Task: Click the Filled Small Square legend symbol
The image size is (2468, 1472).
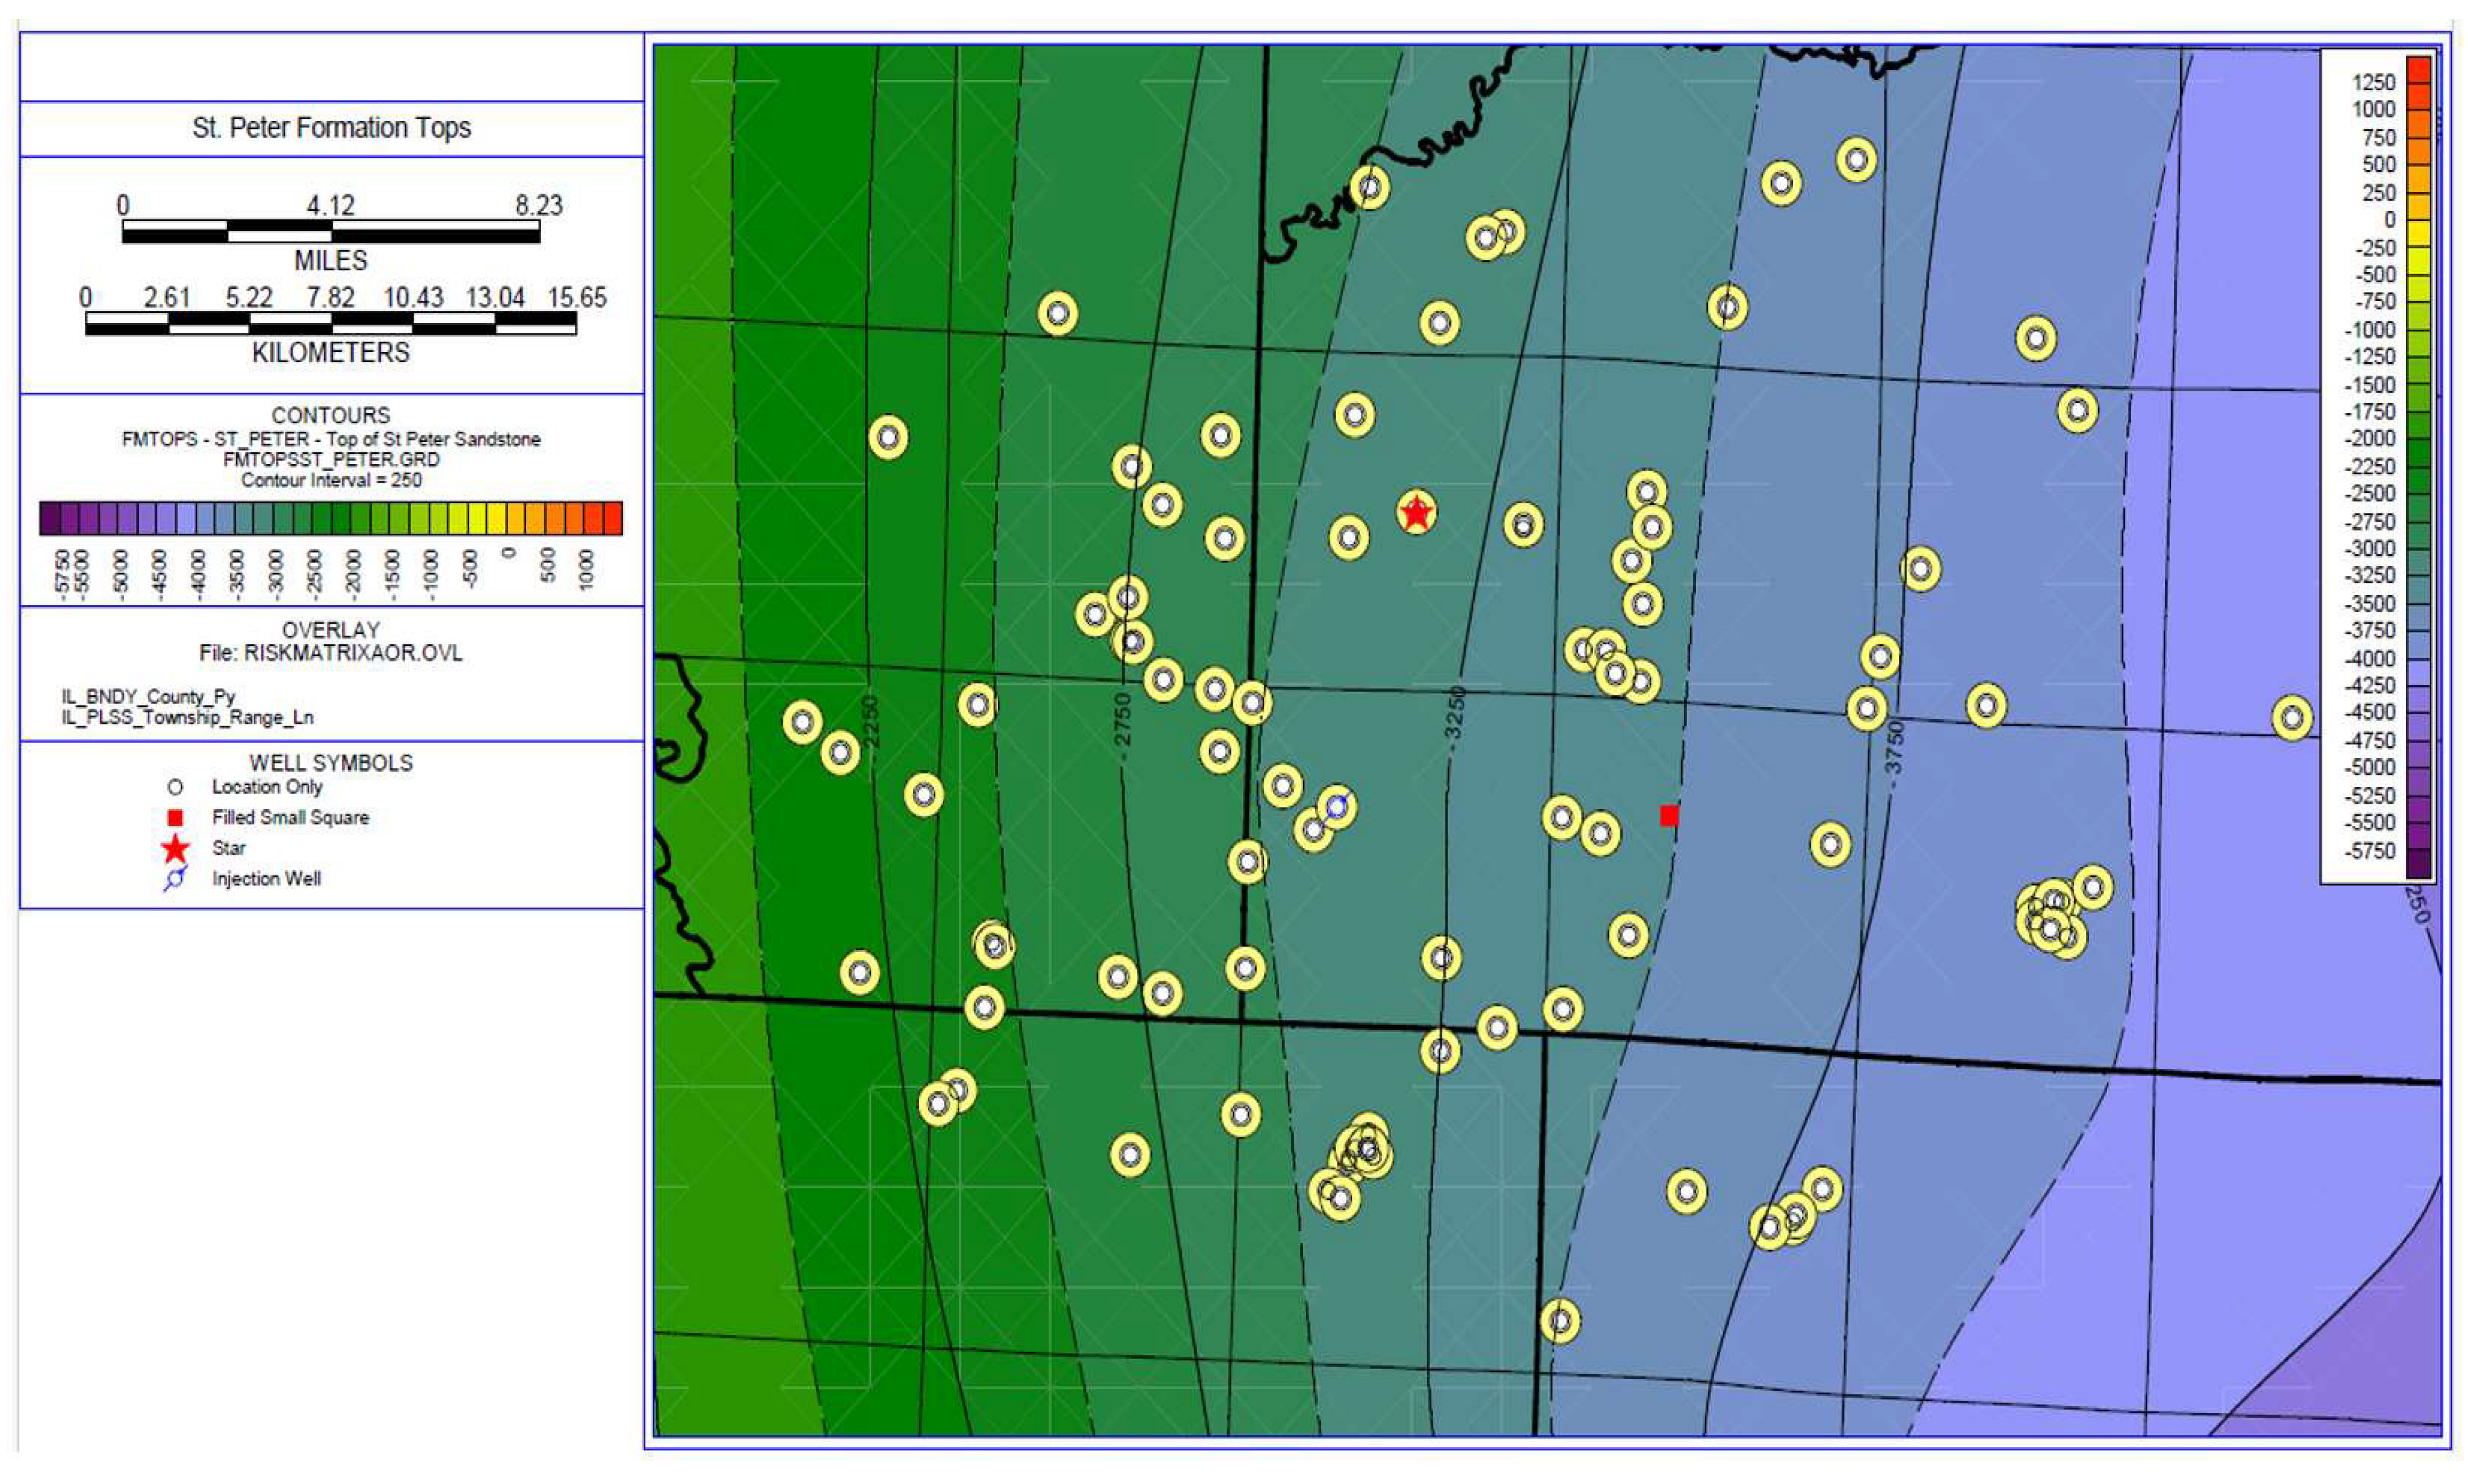Action: (175, 818)
